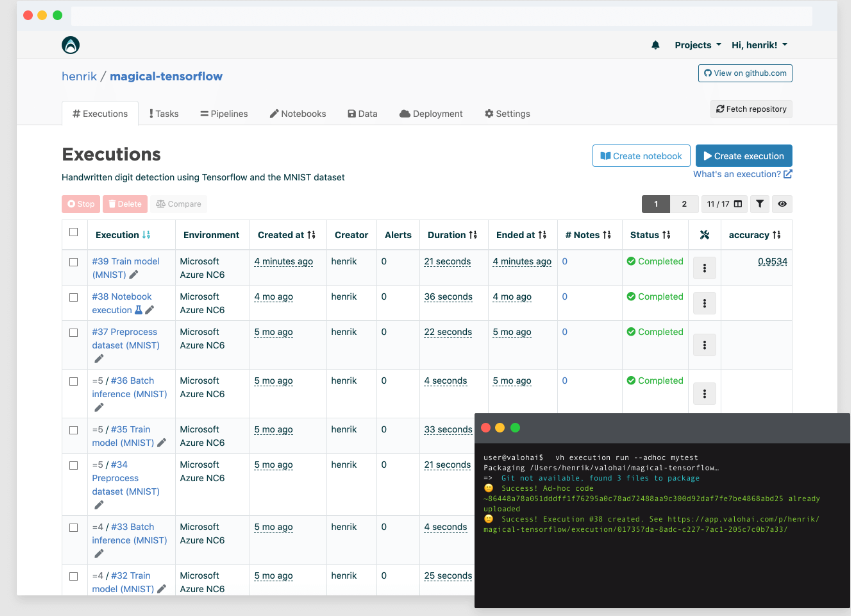
Task: Select page 1 of executions
Action: tap(656, 204)
